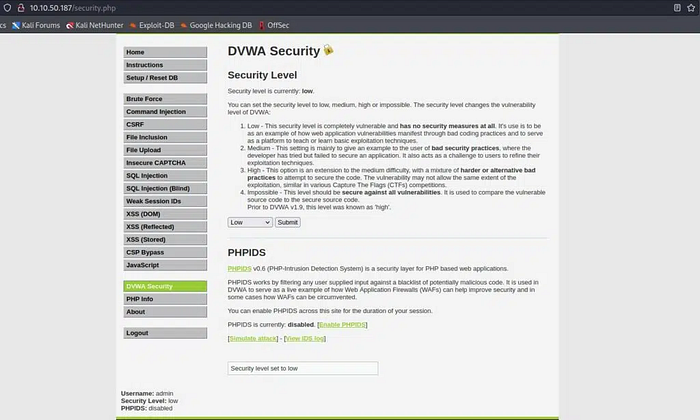700x420 pixels.
Task: Open the XSS (Stored) module
Action: tap(165, 240)
